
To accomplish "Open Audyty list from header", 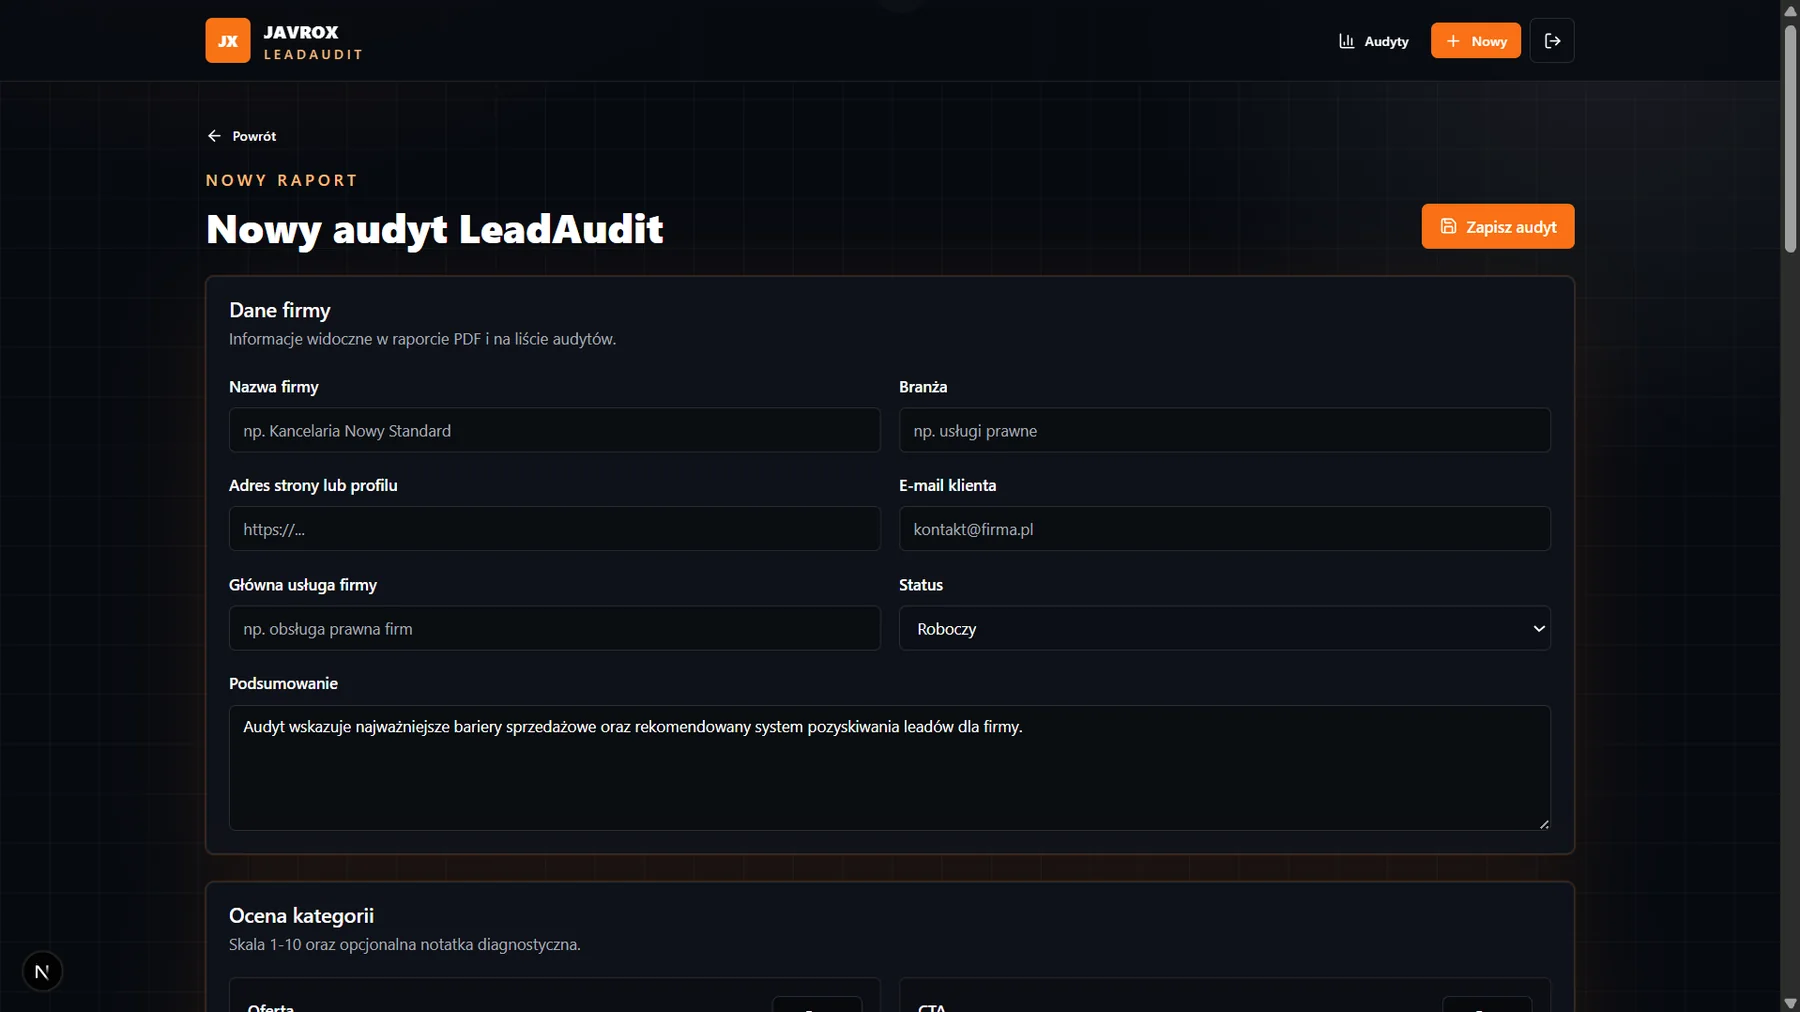I will [1373, 41].
